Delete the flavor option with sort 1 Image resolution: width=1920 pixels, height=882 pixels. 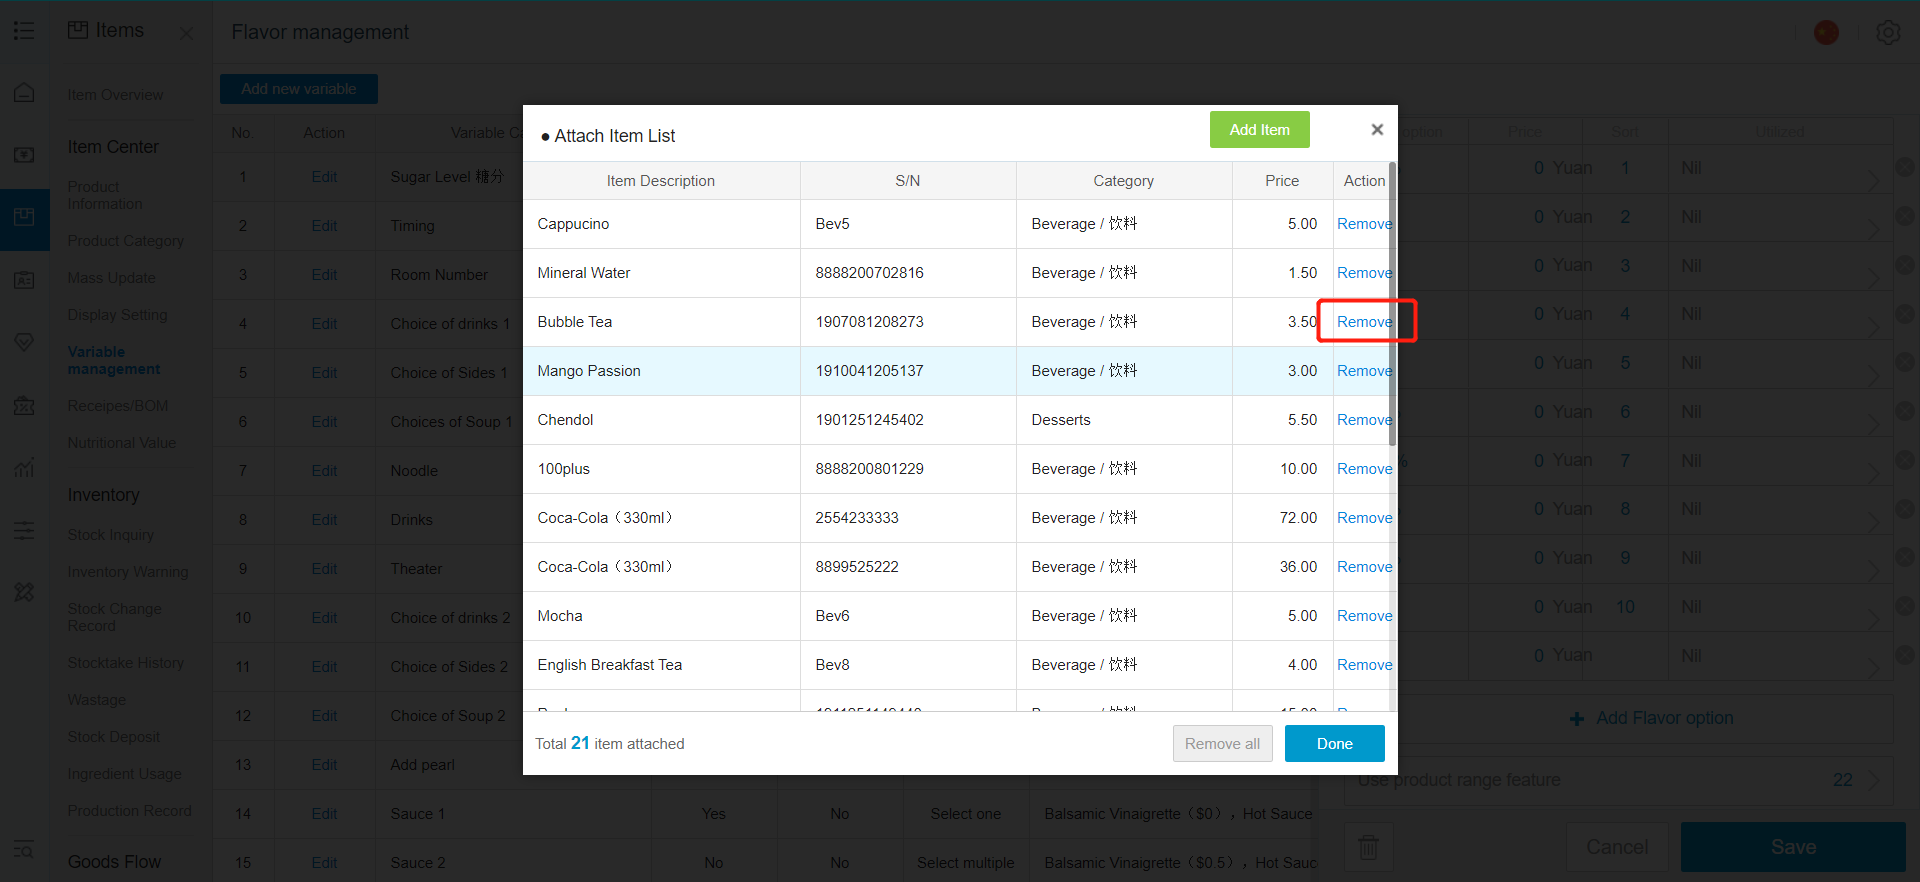point(1905,168)
